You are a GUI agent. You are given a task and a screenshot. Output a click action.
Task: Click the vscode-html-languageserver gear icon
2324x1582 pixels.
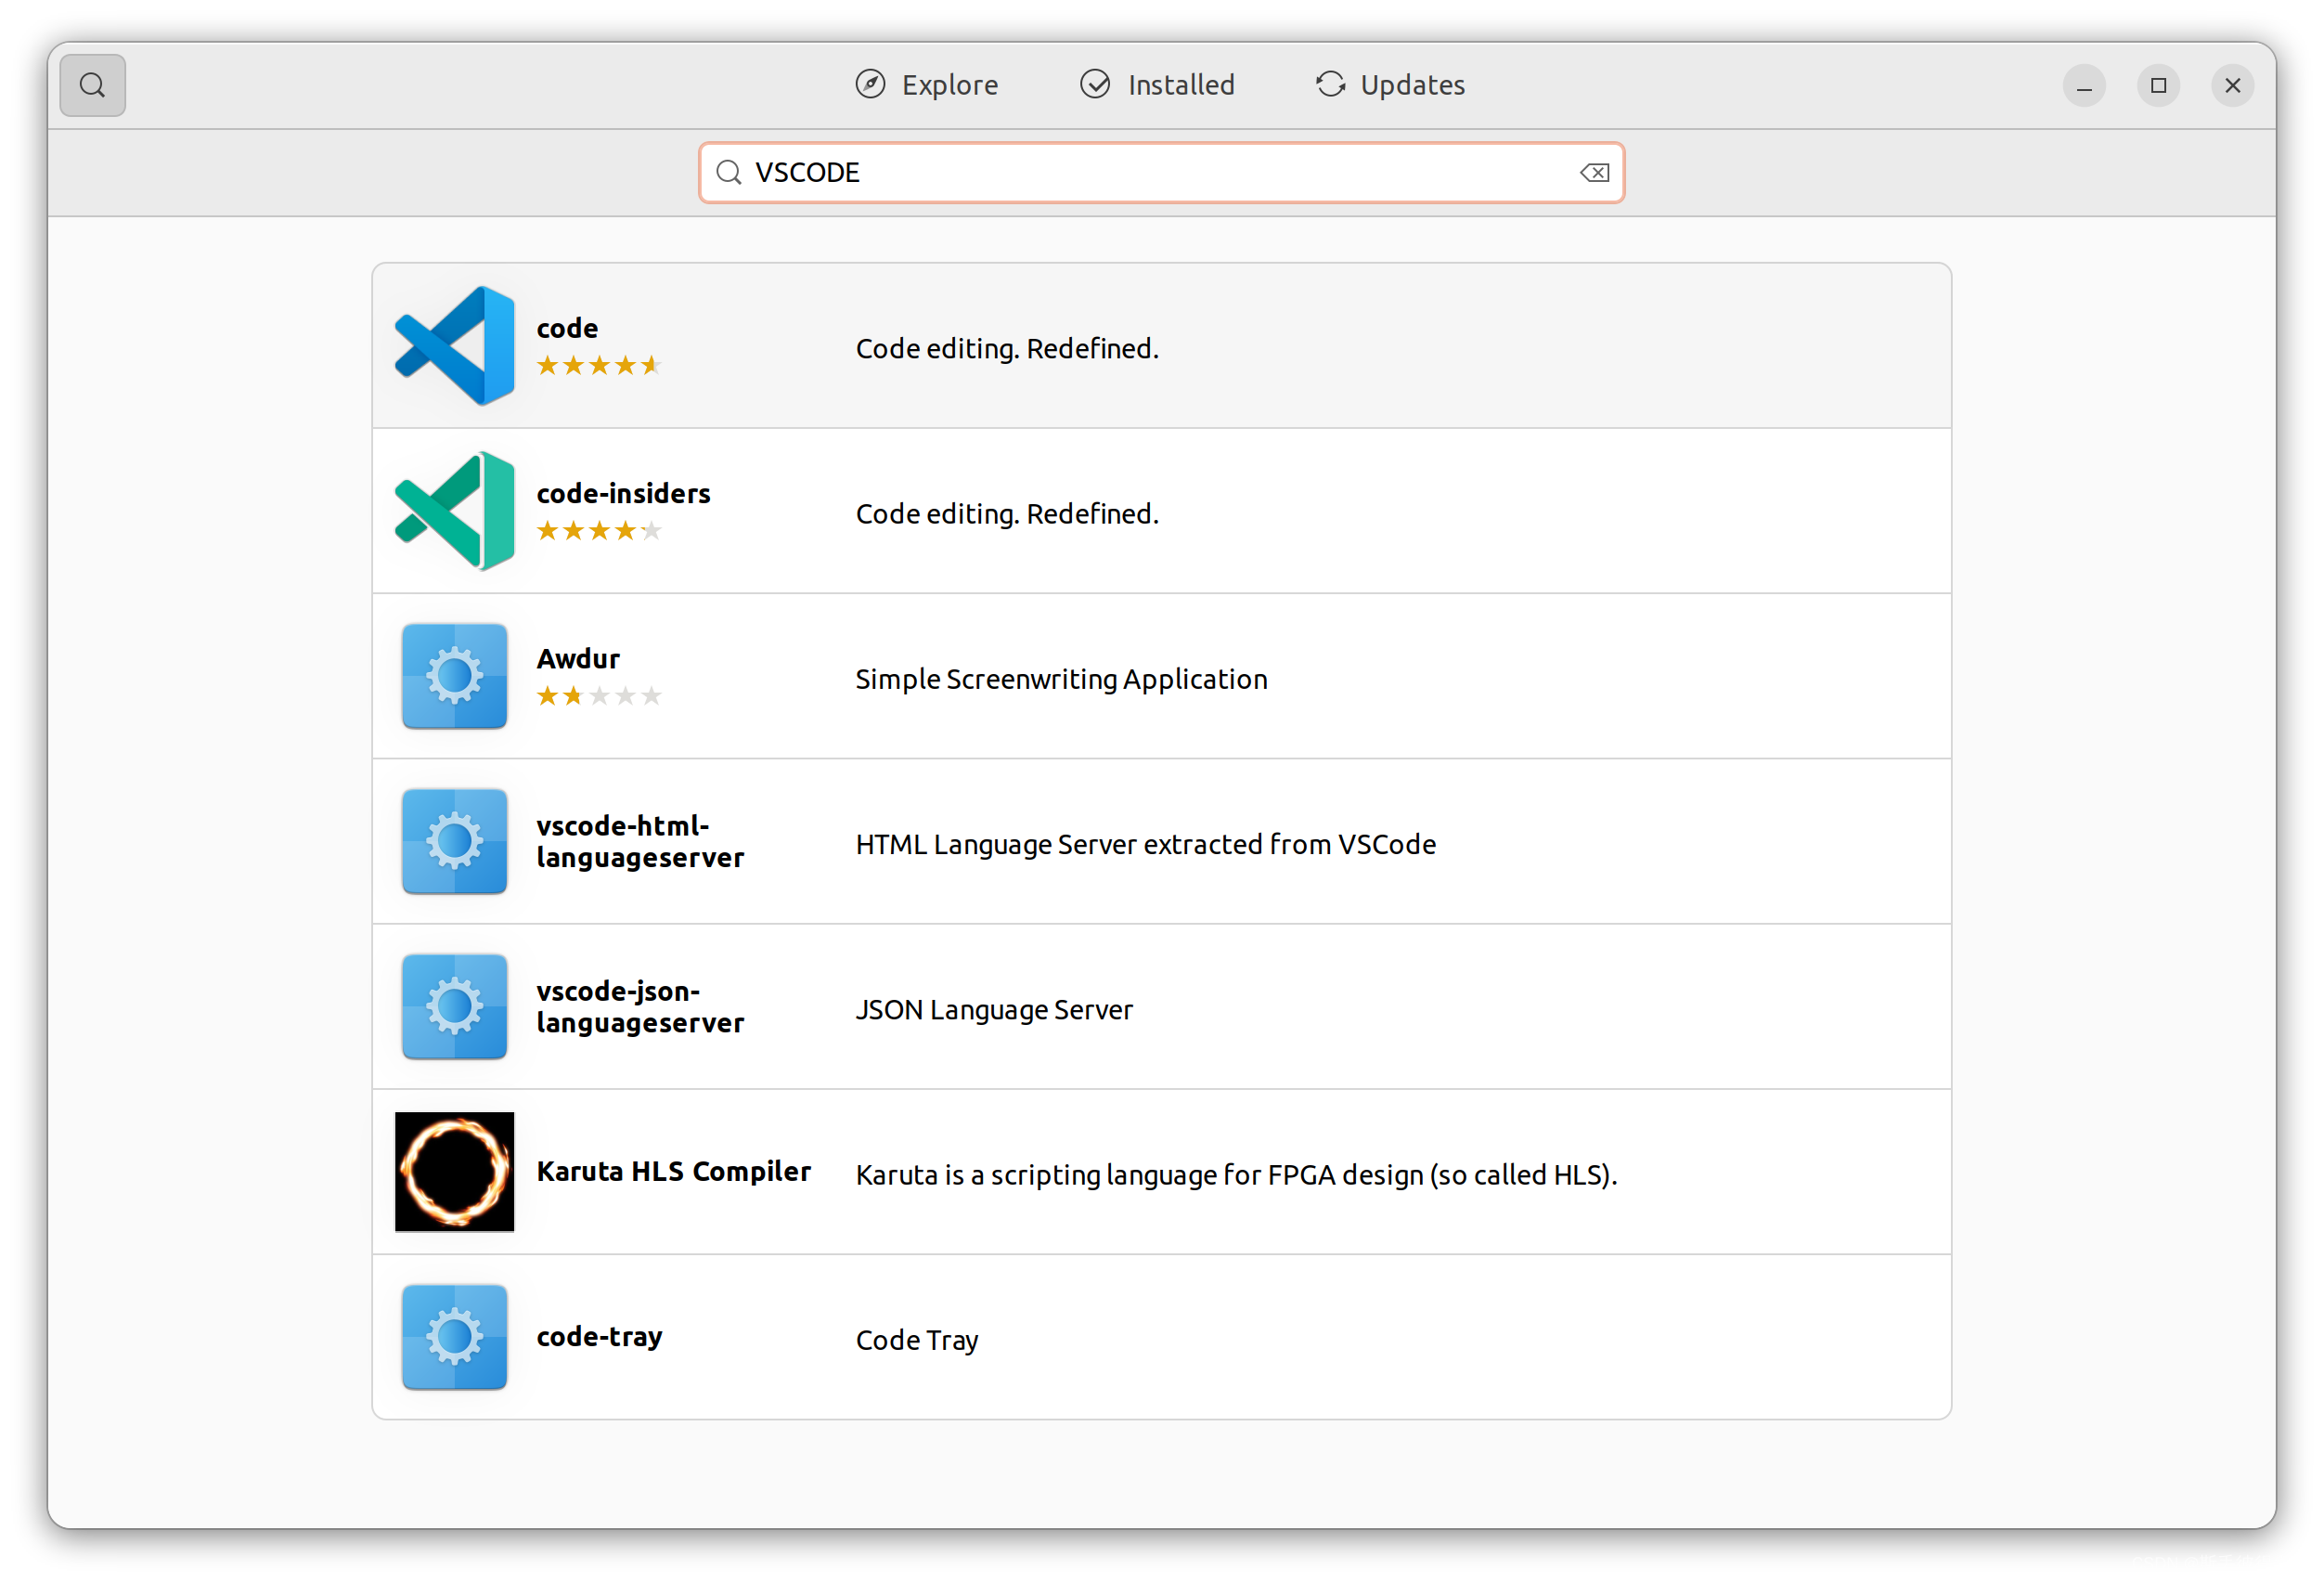tap(455, 841)
